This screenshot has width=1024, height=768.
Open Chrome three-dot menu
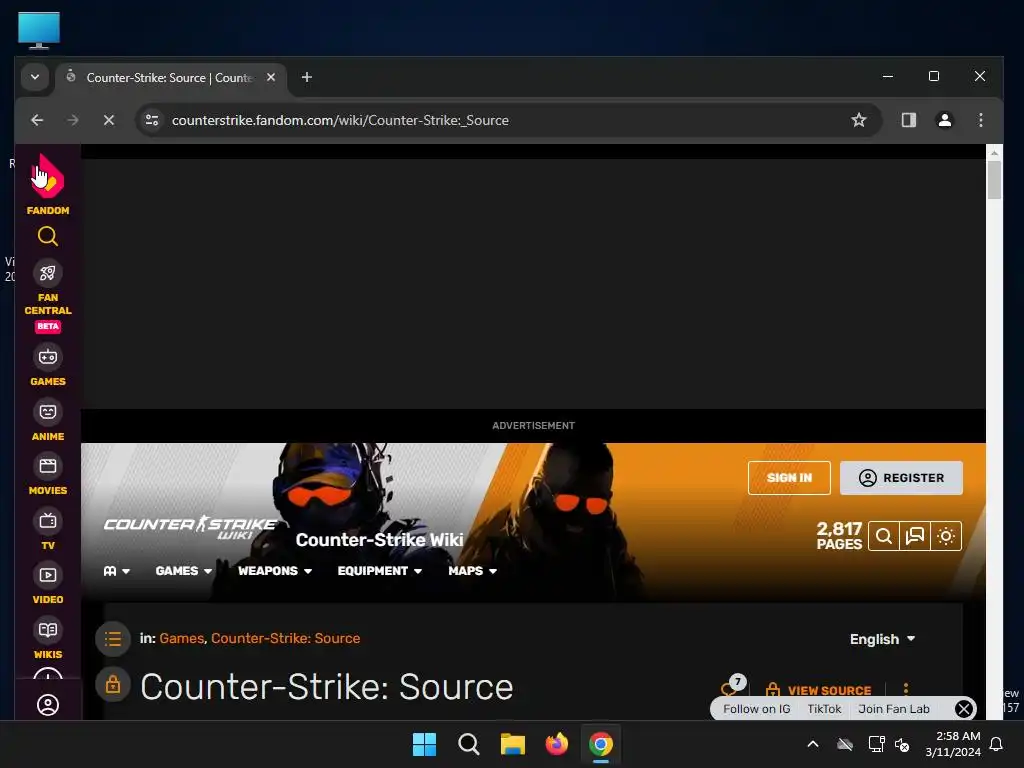[980, 120]
